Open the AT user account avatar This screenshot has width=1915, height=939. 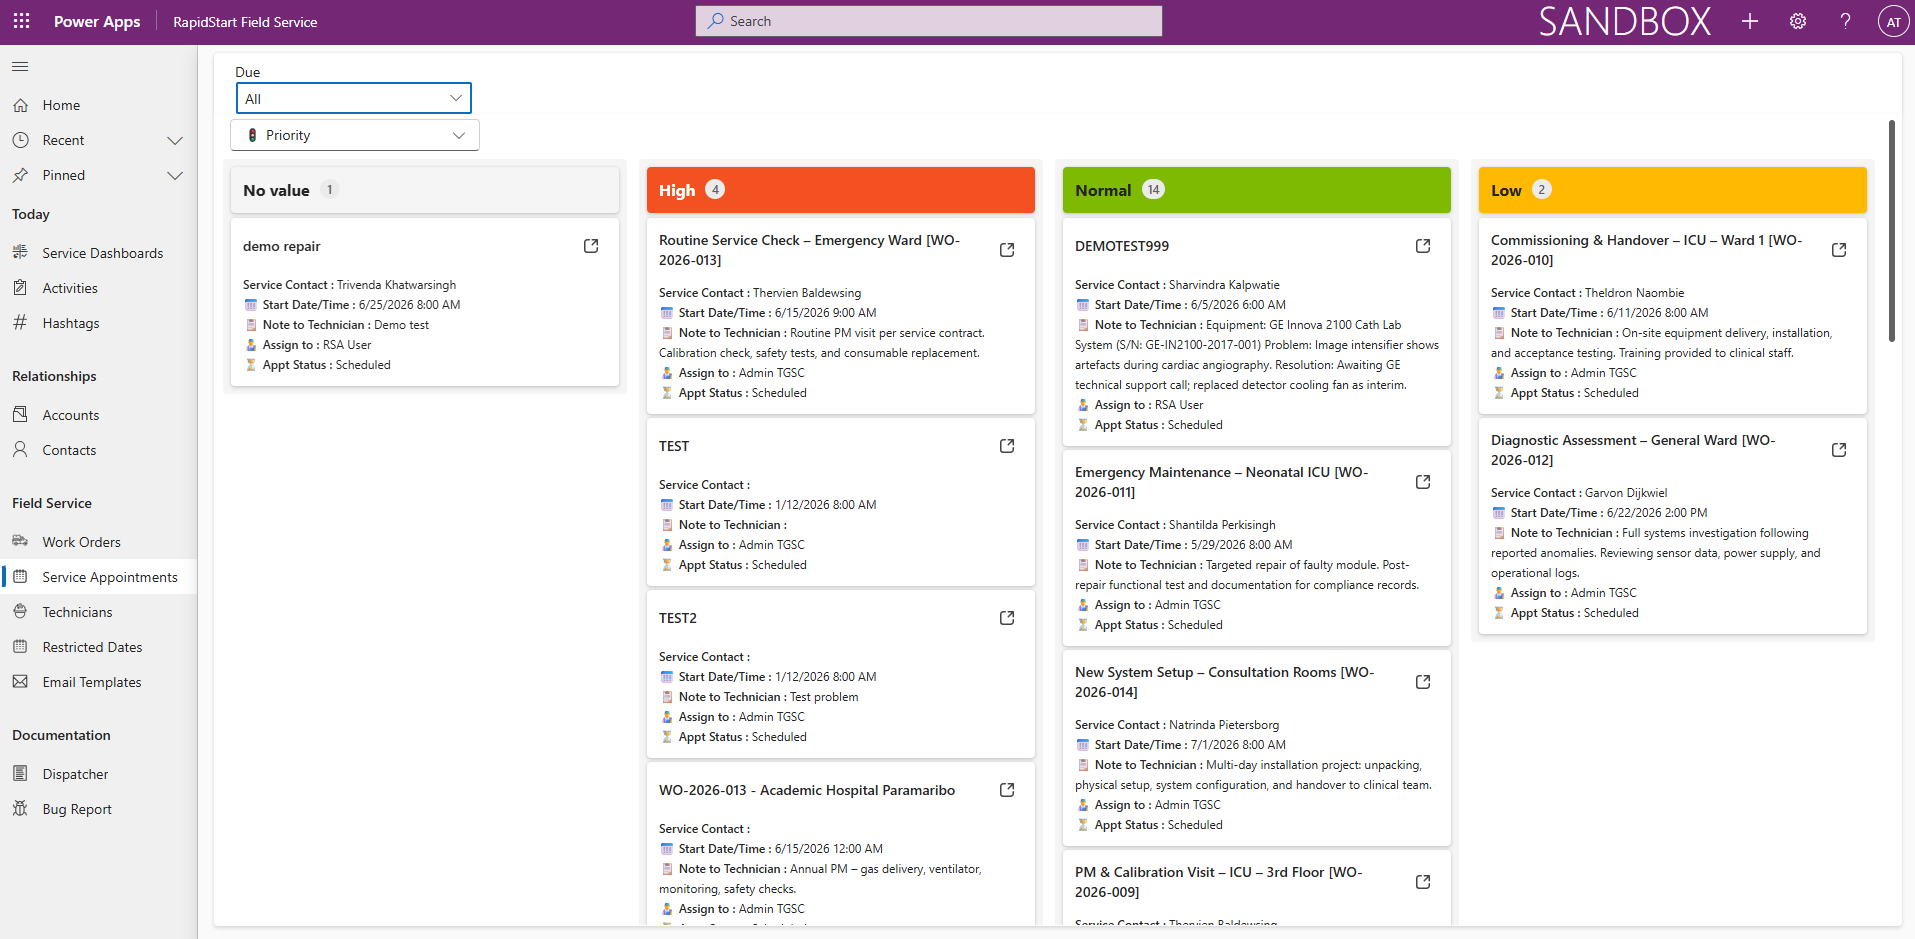pos(1893,21)
